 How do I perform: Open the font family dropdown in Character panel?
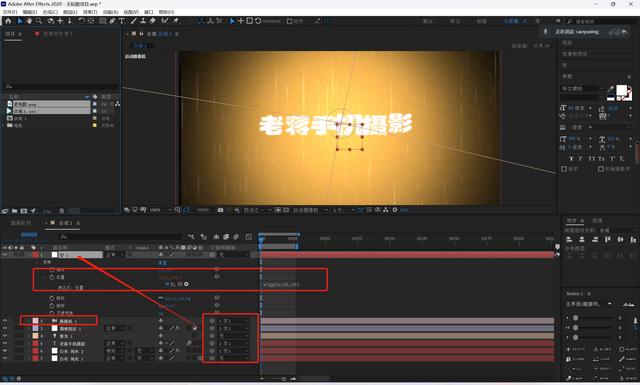pyautogui.click(x=583, y=89)
